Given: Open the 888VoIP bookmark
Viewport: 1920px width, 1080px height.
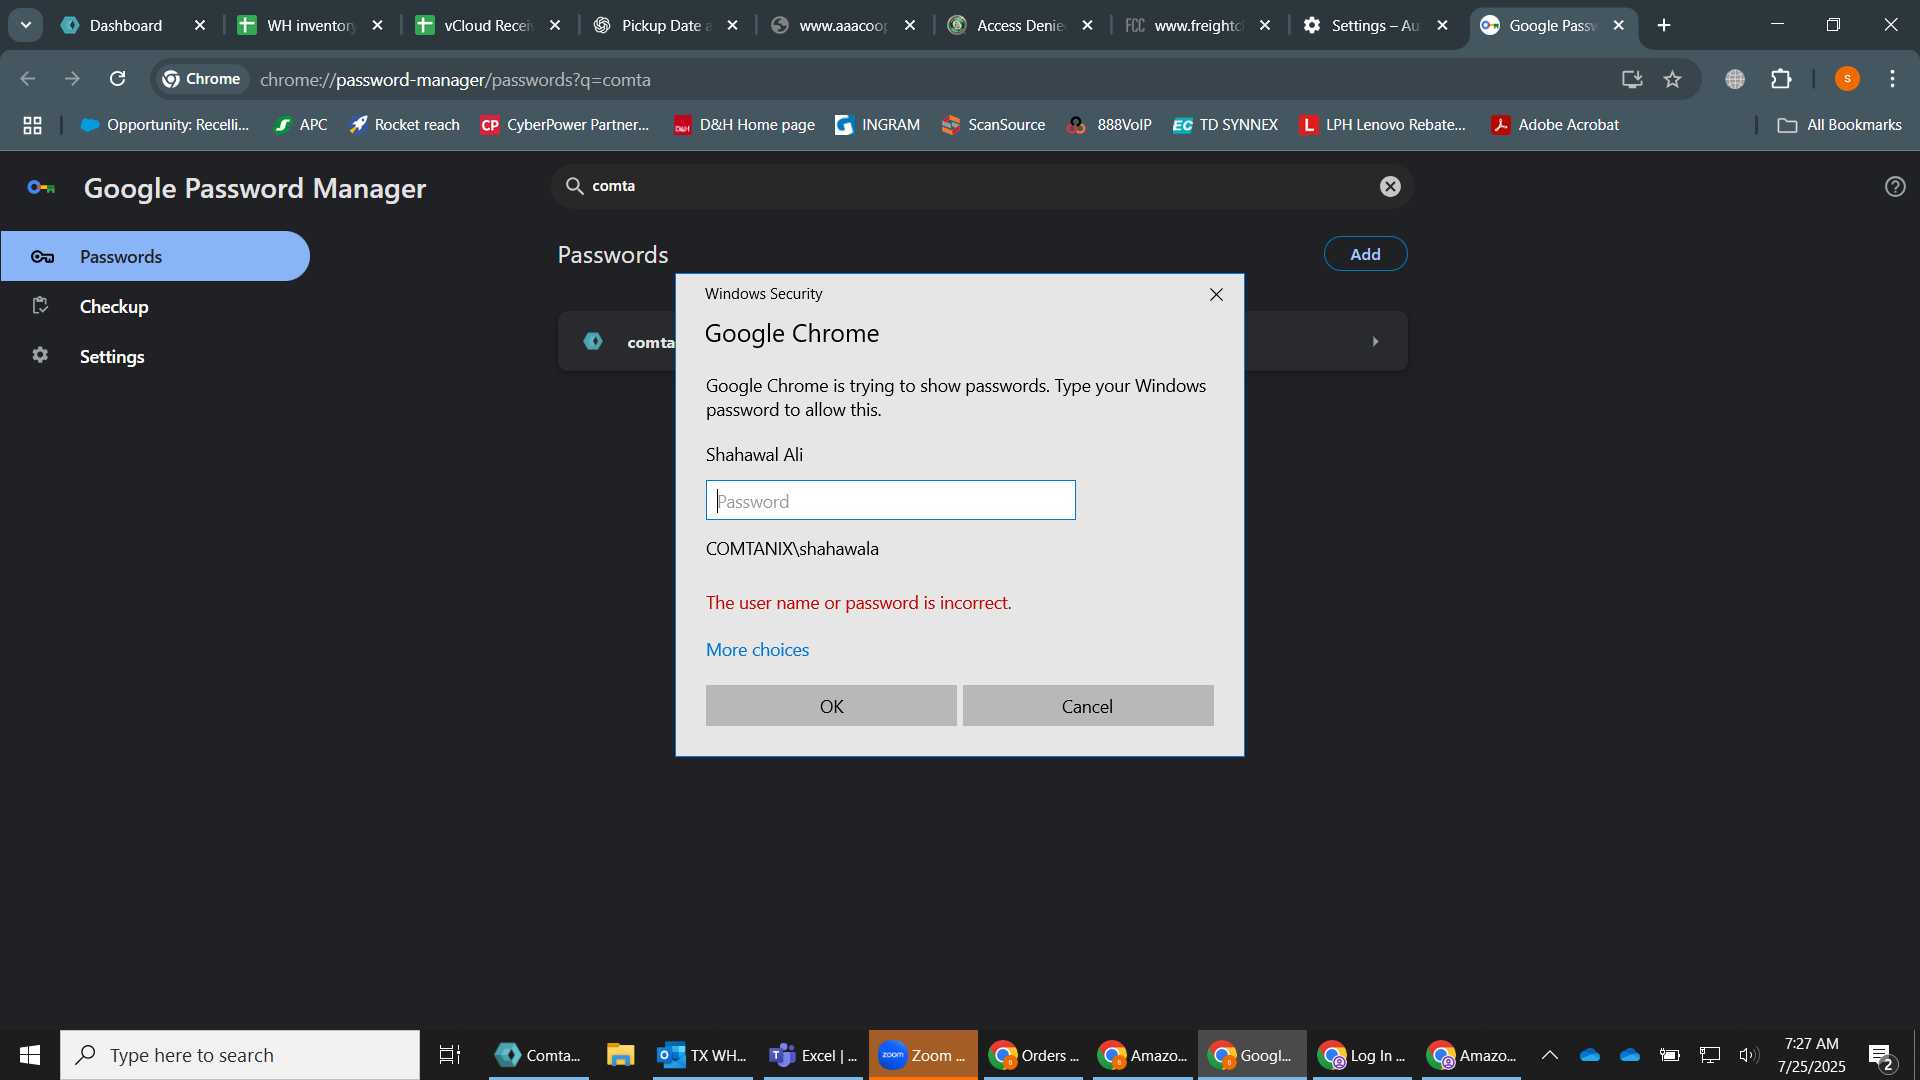Looking at the screenshot, I should (x=1109, y=125).
